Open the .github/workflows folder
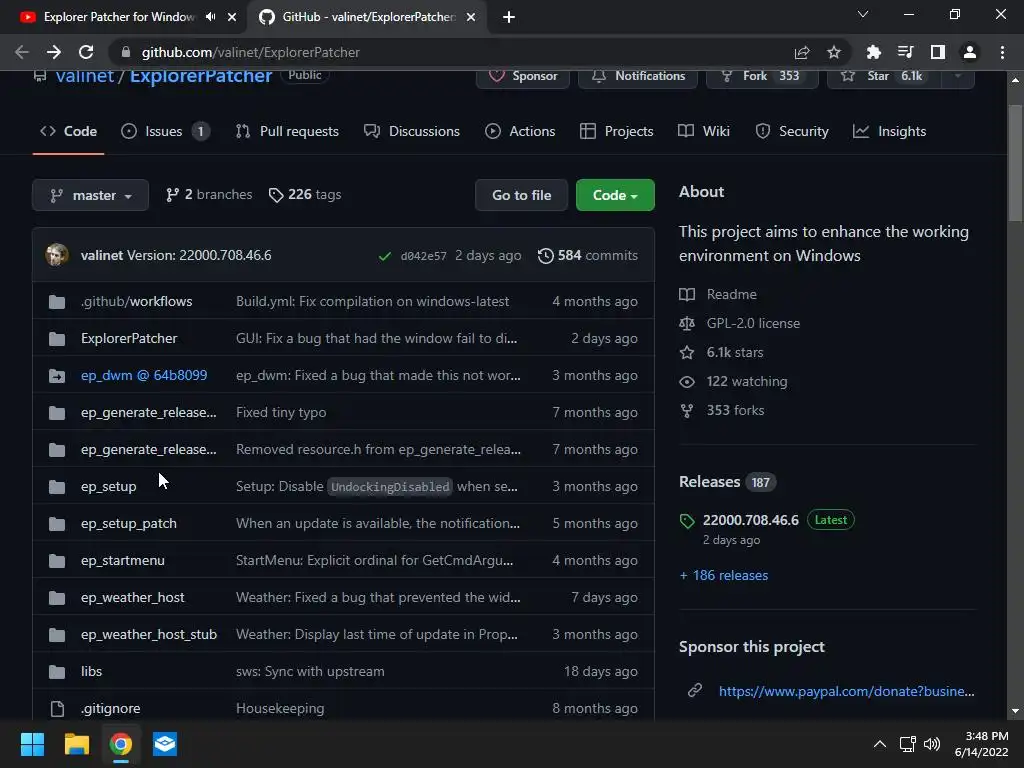Viewport: 1024px width, 768px height. [x=136, y=301]
